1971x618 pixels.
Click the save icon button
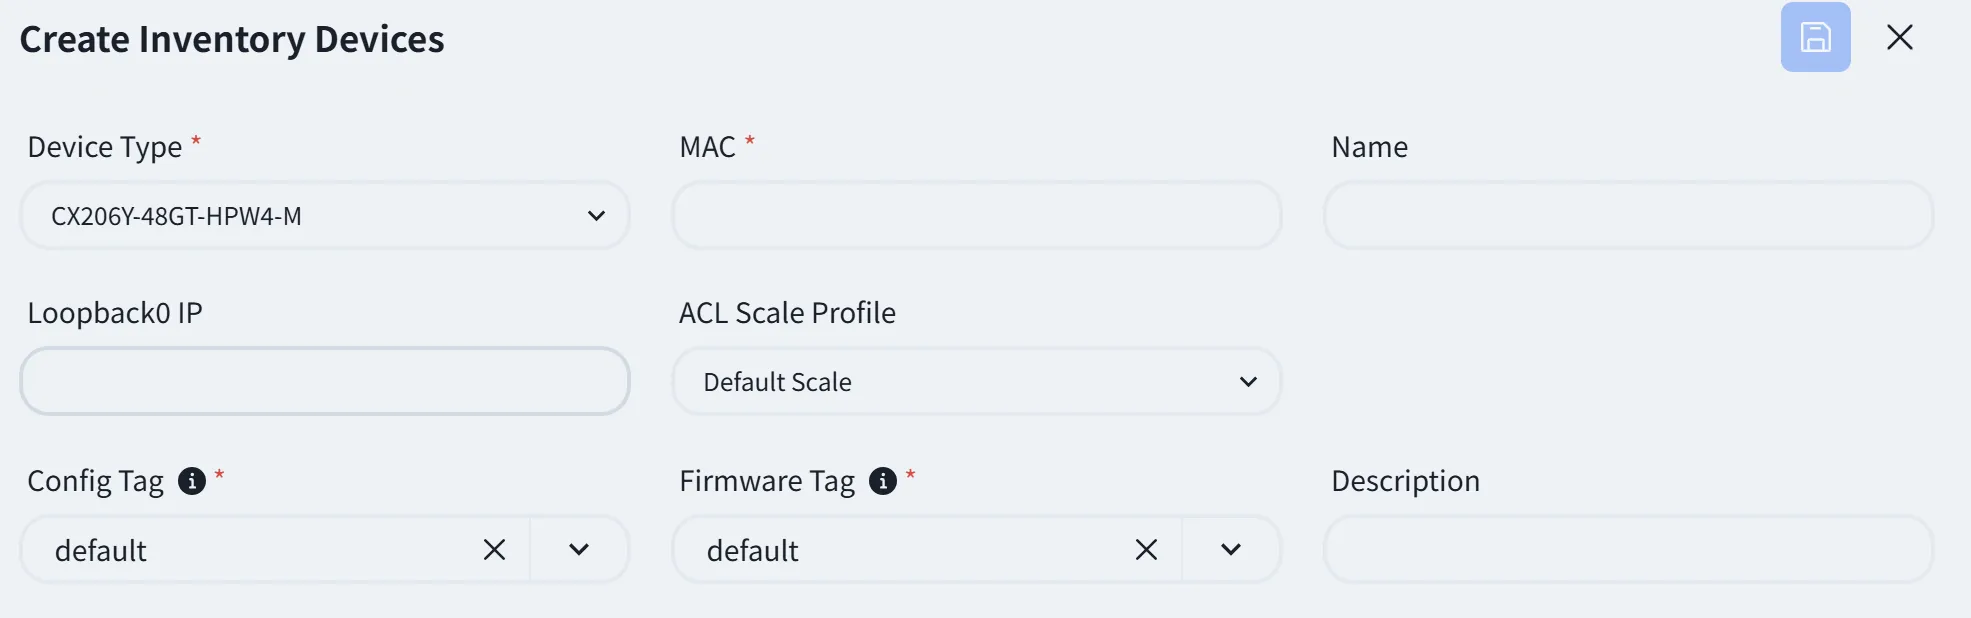(1815, 37)
